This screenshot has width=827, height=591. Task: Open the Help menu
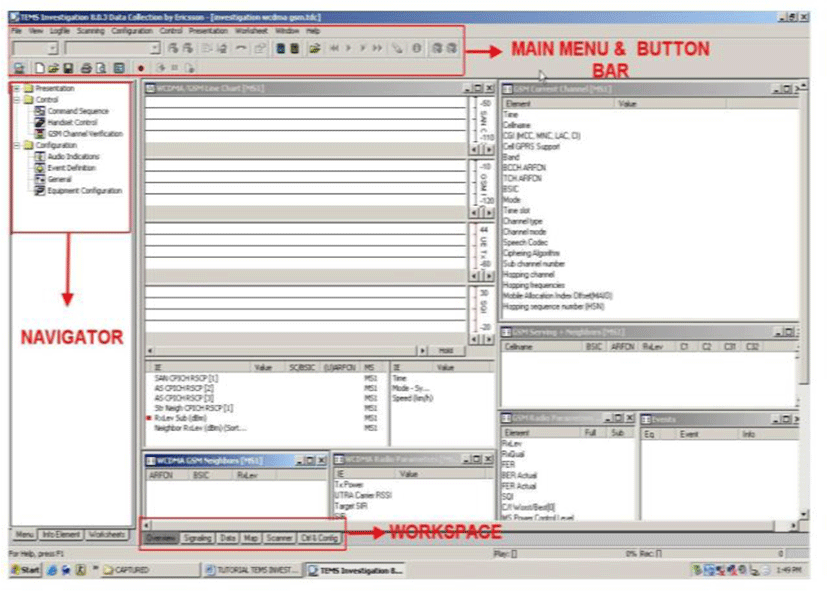pyautogui.click(x=313, y=31)
